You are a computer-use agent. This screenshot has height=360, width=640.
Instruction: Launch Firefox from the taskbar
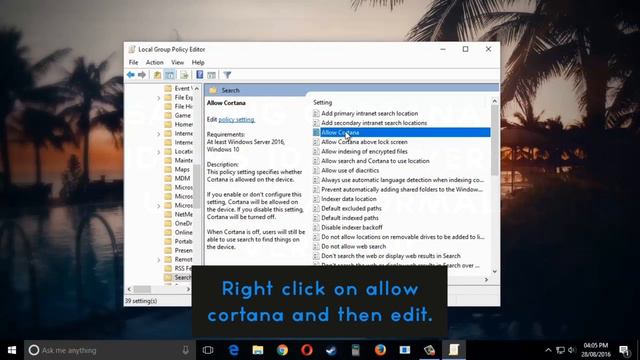pos(380,350)
